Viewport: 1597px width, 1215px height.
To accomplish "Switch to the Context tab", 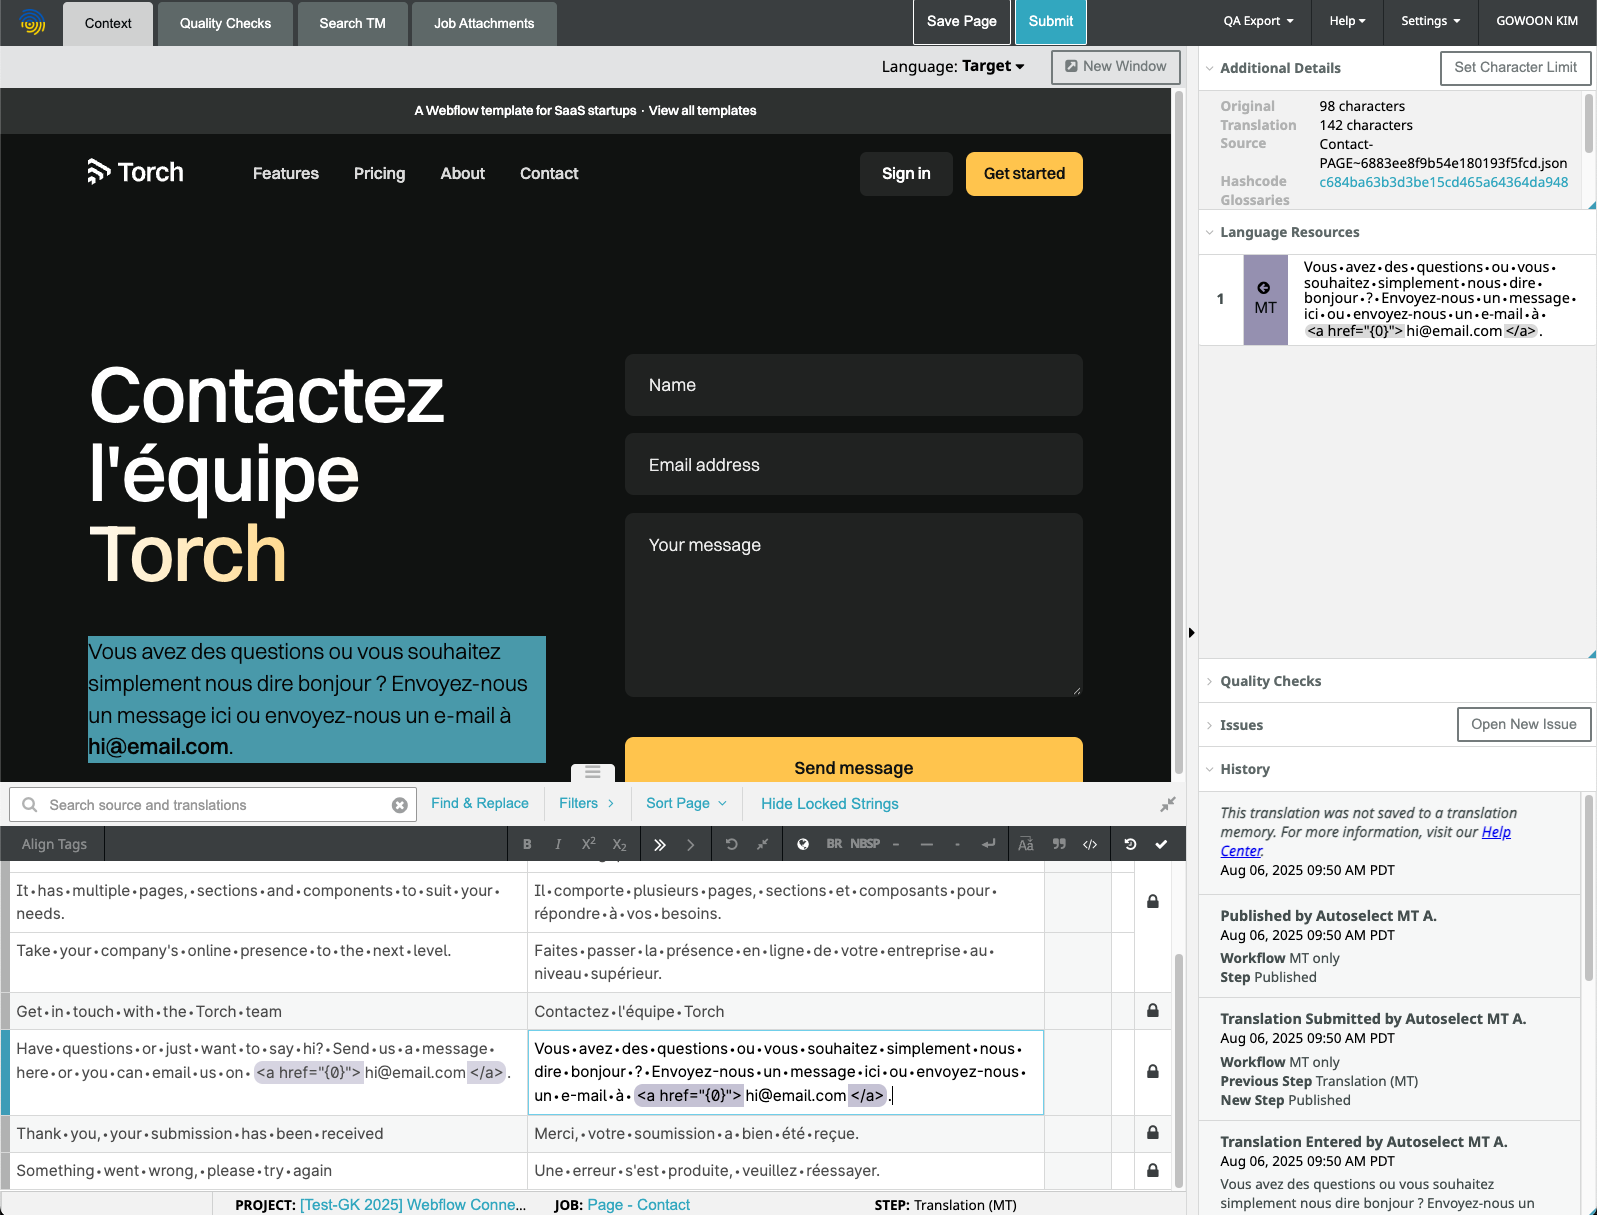I will (108, 23).
